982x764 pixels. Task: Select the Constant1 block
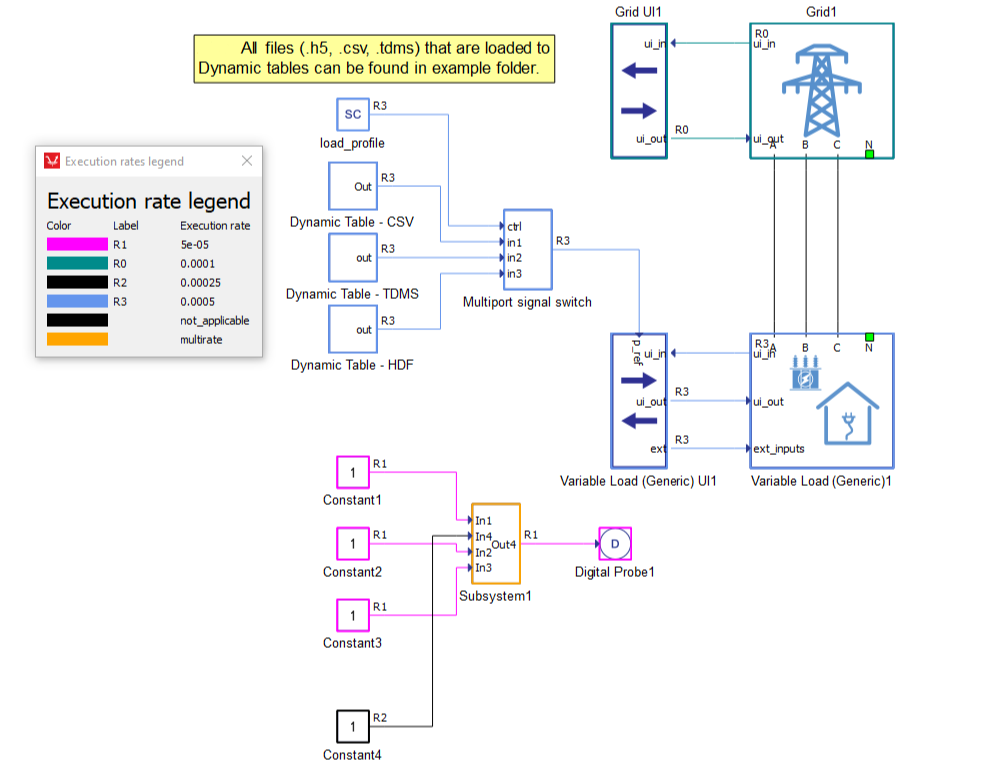coord(352,473)
